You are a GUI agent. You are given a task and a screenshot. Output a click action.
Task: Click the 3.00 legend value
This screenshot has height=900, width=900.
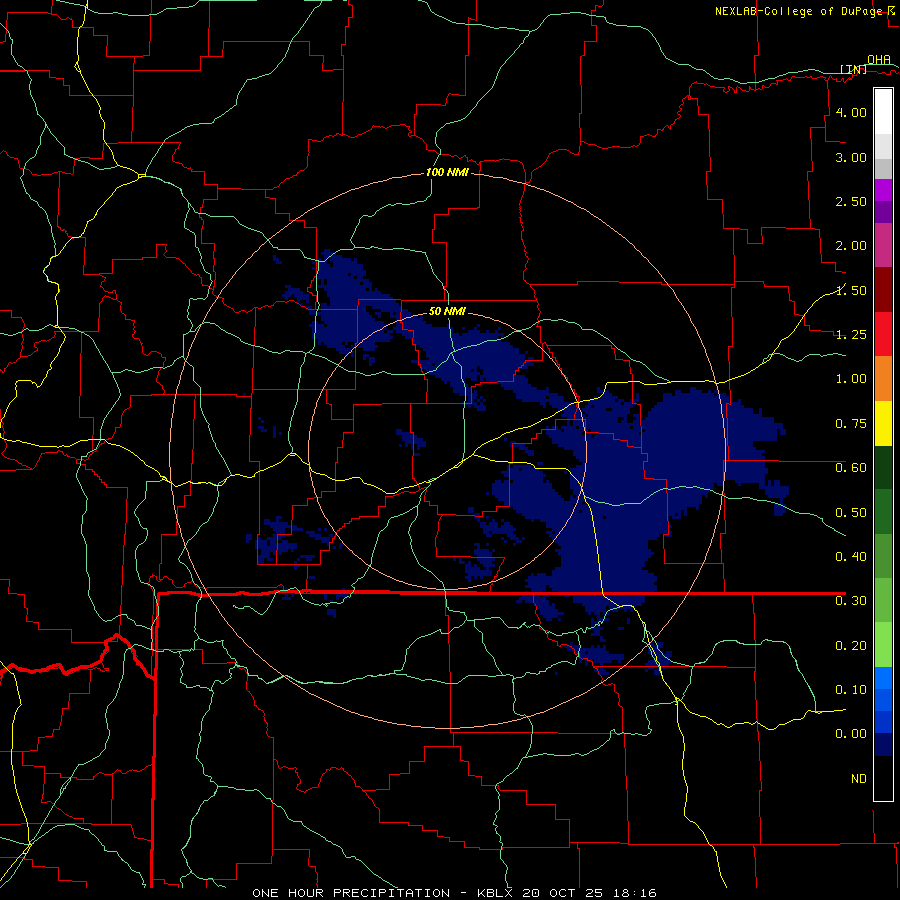[x=851, y=157]
